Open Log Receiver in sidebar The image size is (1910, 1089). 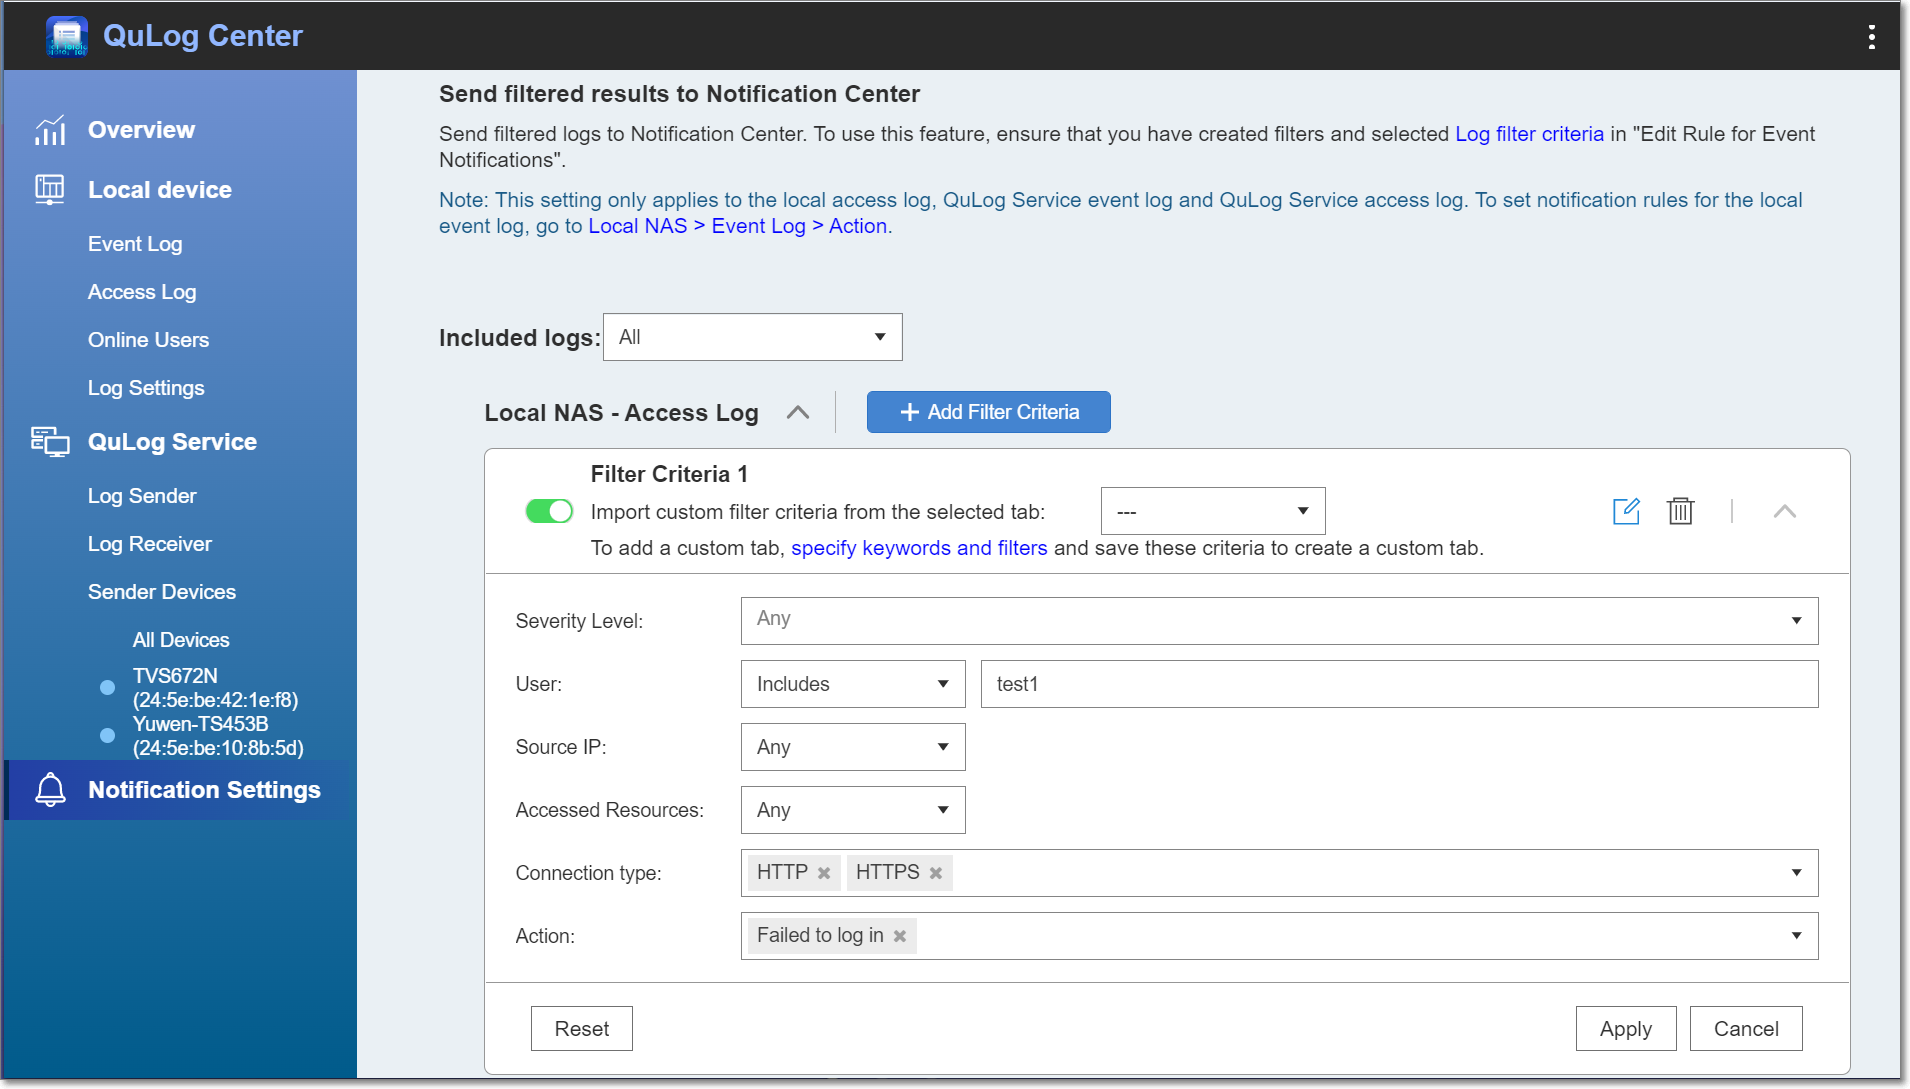point(150,544)
